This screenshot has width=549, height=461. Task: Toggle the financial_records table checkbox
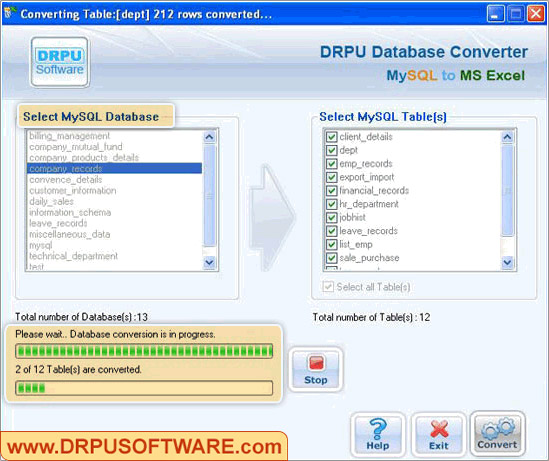pos(332,190)
